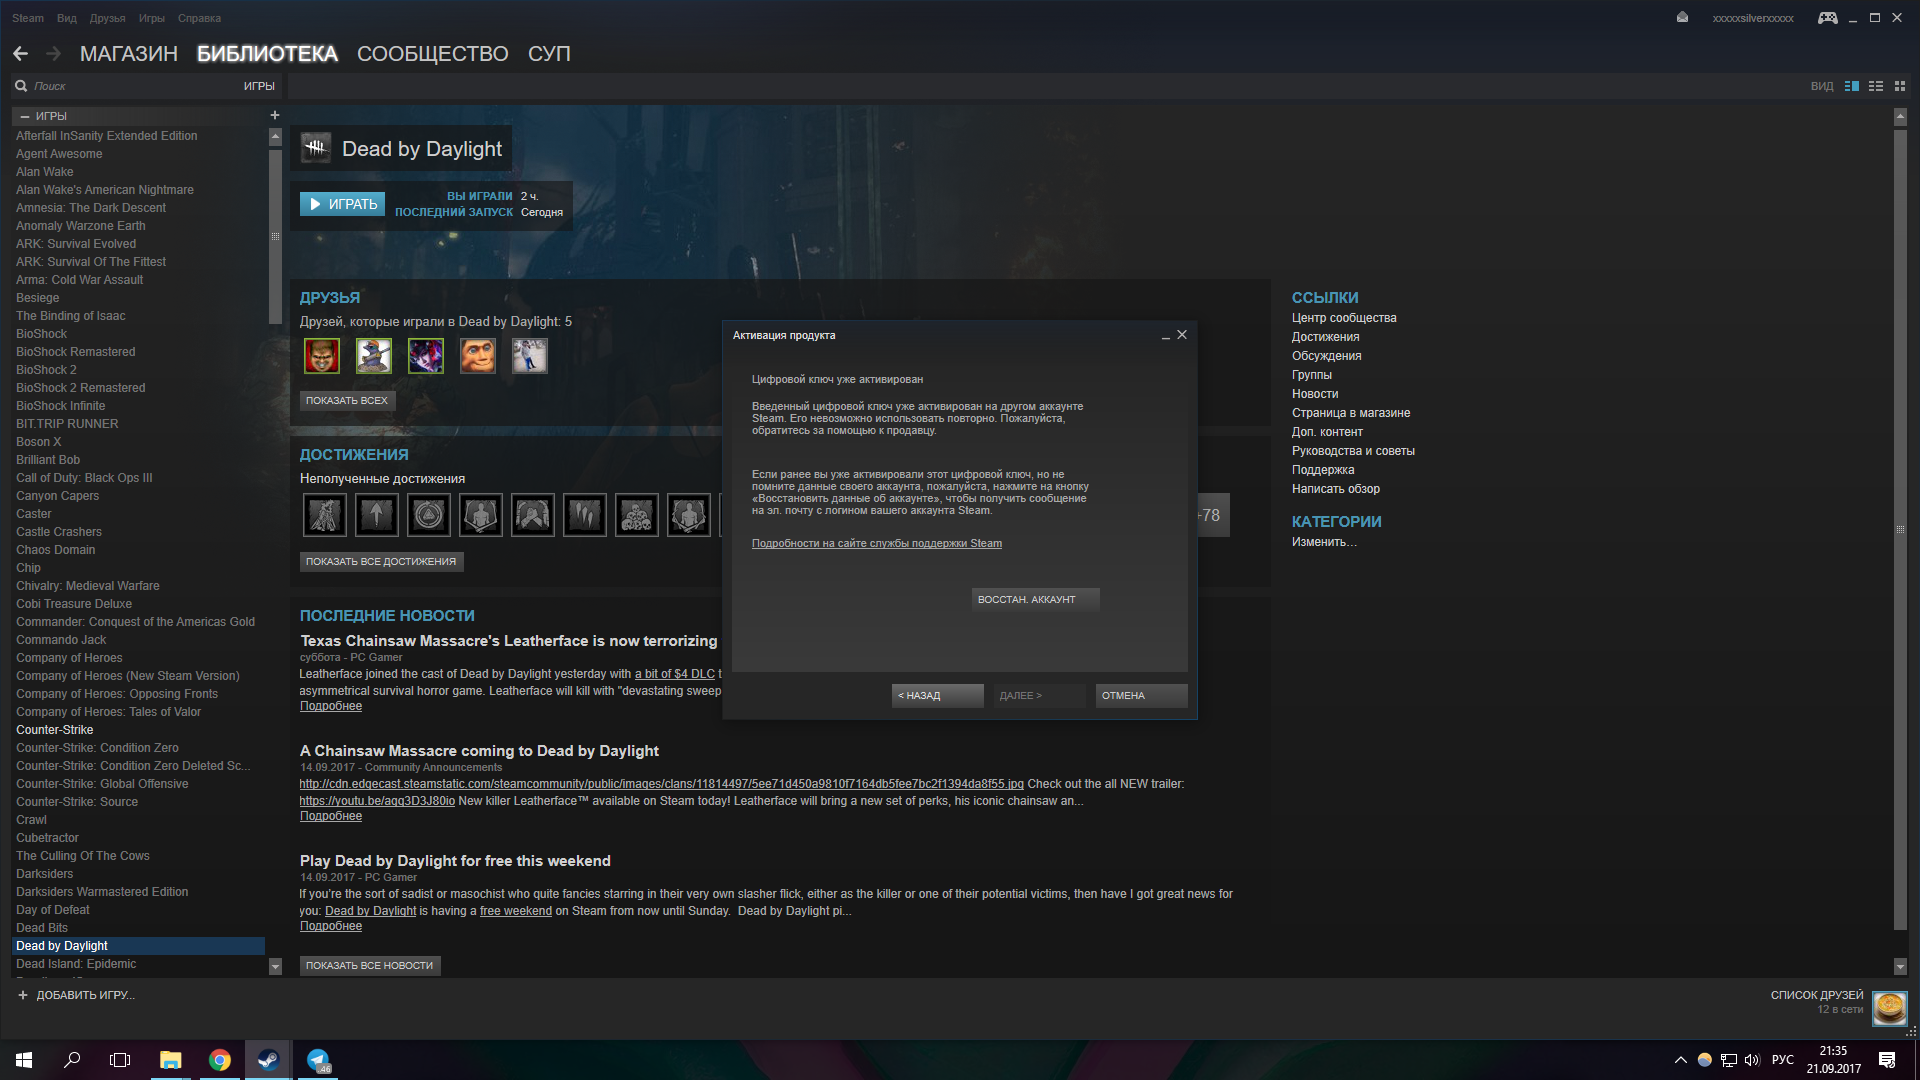Open Chrome from the taskbar

tap(220, 1060)
